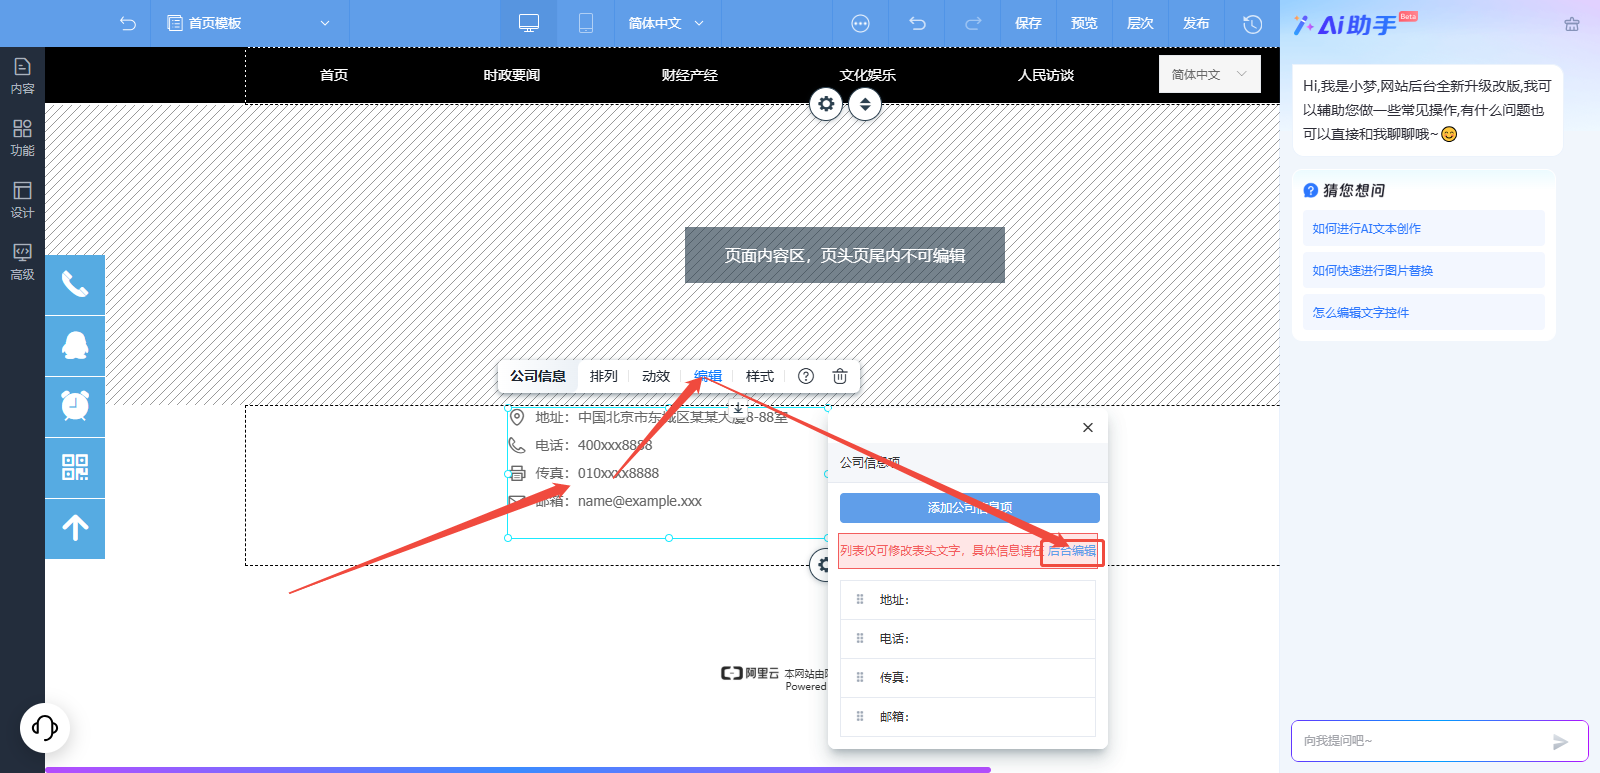Select 编辑 in the component toolbar

pyautogui.click(x=708, y=376)
